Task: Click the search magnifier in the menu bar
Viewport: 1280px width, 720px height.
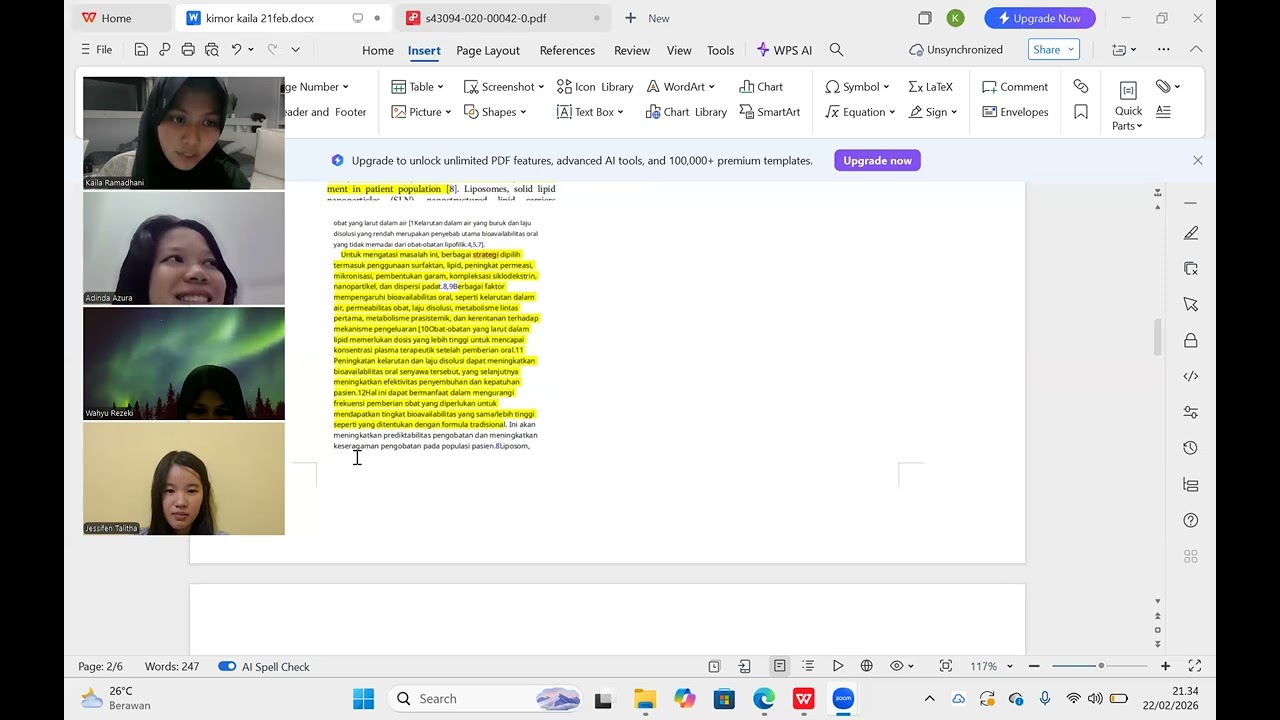Action: (837, 50)
